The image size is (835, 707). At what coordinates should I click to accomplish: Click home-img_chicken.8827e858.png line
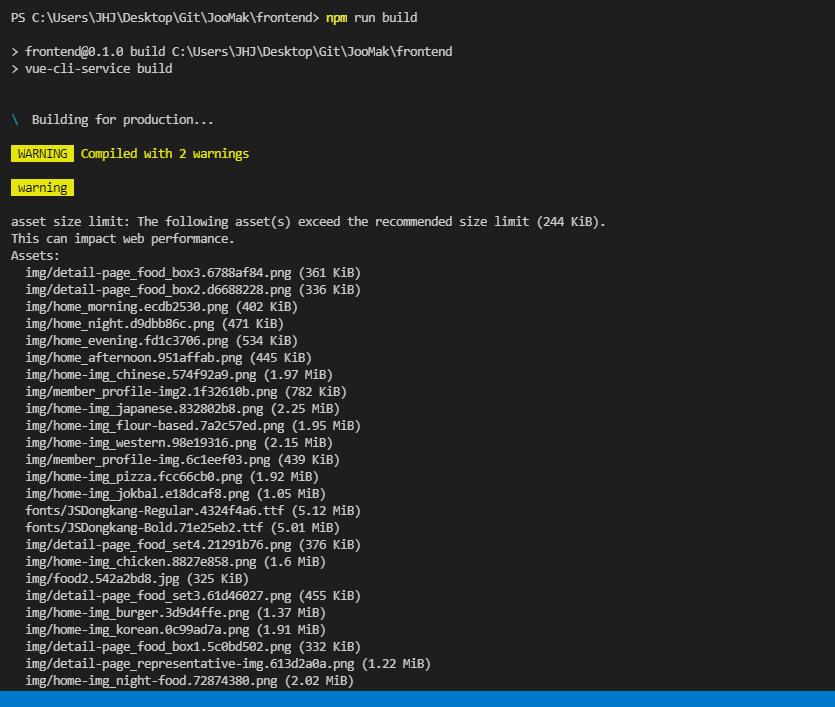tap(175, 562)
